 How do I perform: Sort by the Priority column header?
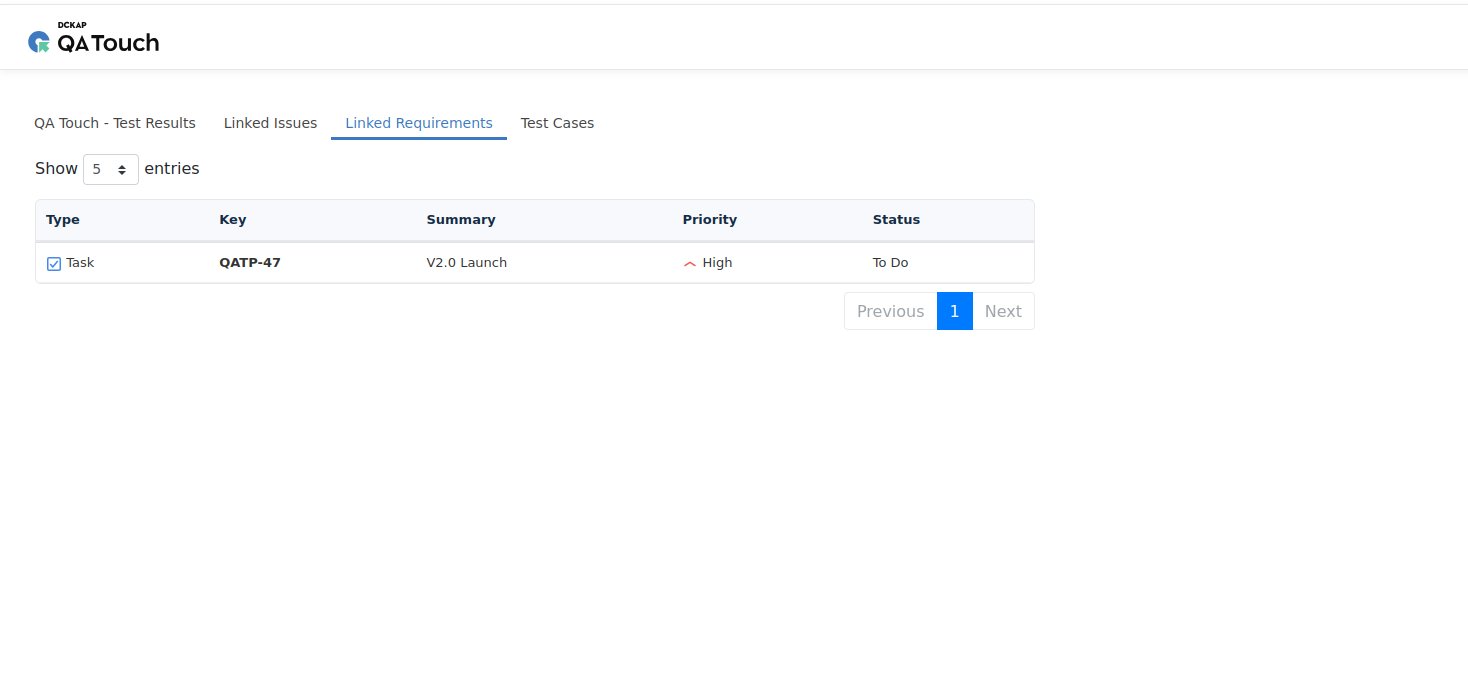coord(710,220)
